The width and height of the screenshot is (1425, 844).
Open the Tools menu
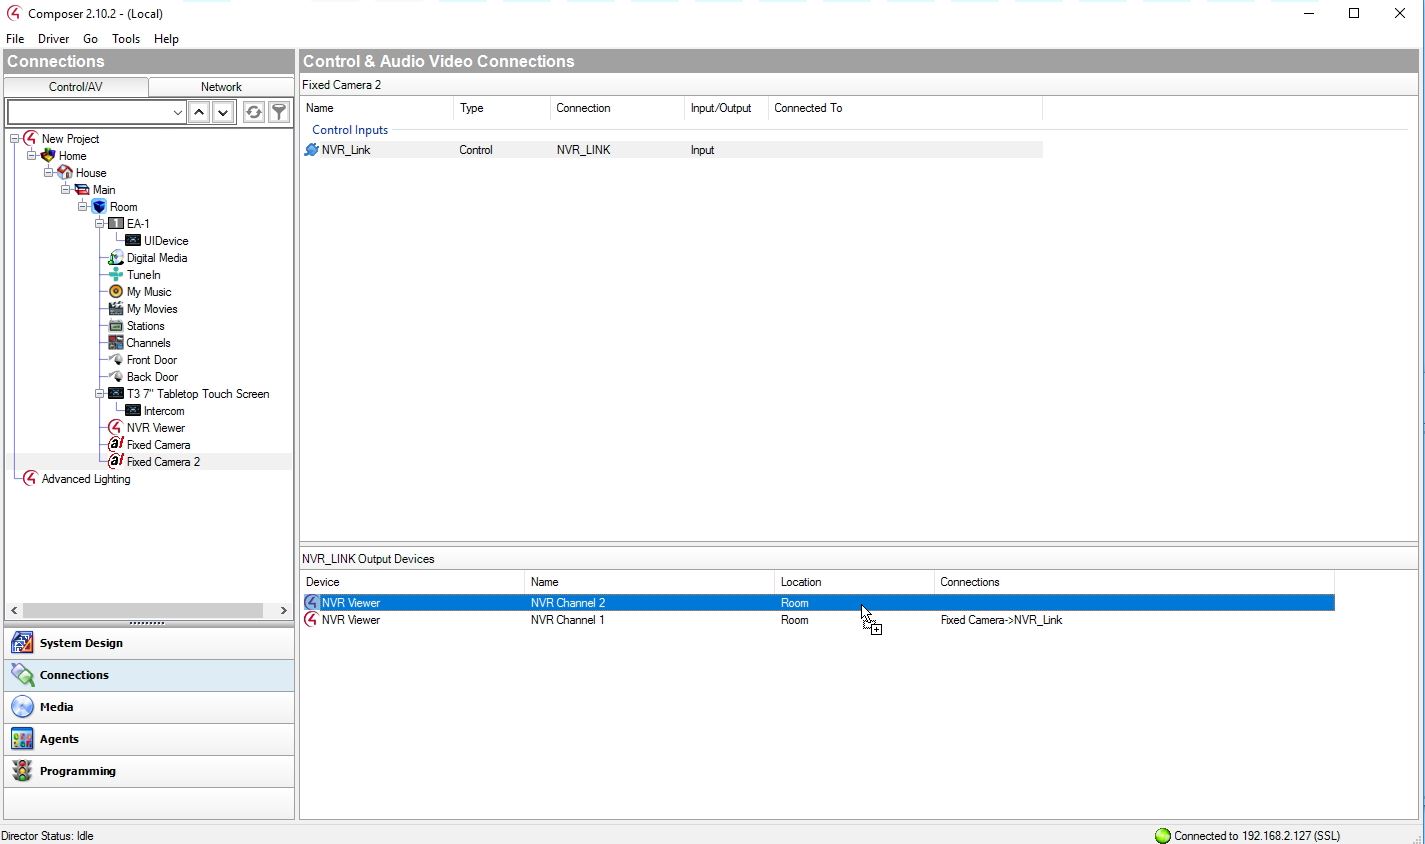[126, 39]
